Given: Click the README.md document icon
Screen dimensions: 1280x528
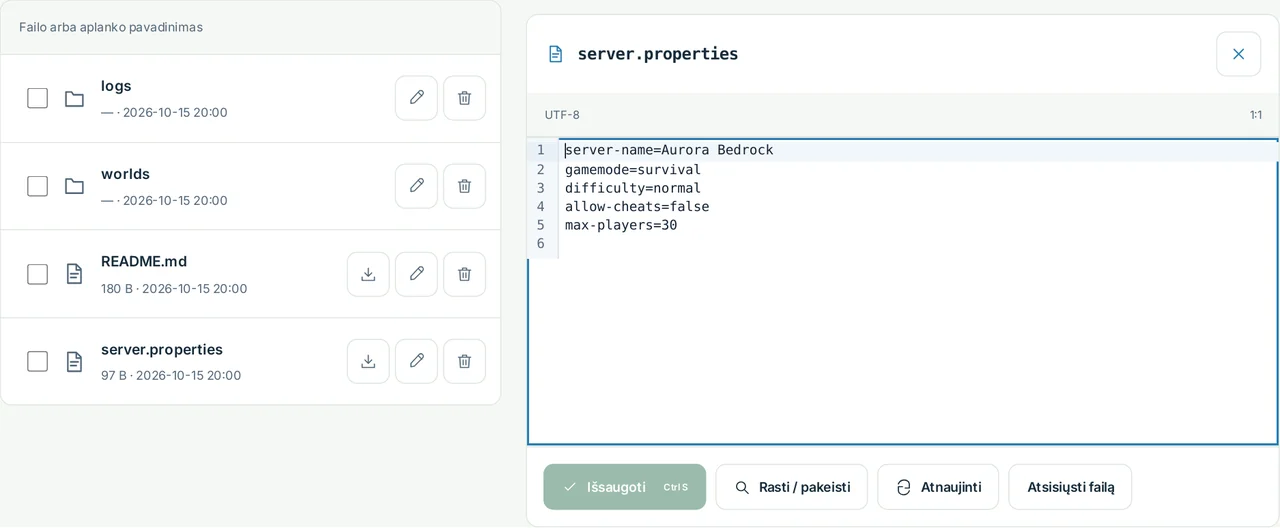Looking at the screenshot, I should click(x=74, y=274).
